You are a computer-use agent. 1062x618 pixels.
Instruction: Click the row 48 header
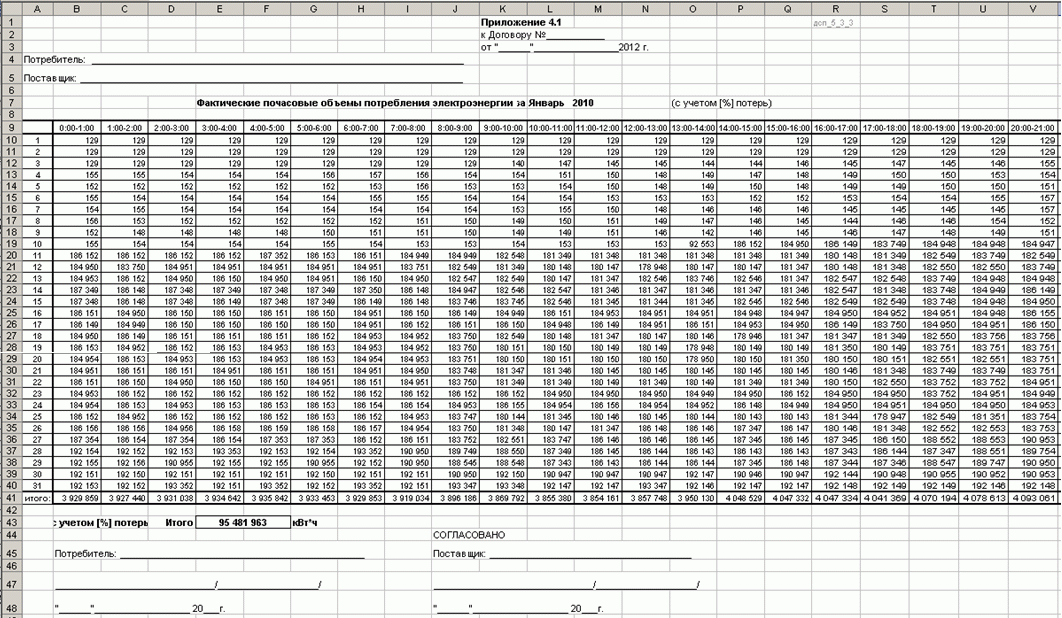[x=11, y=609]
